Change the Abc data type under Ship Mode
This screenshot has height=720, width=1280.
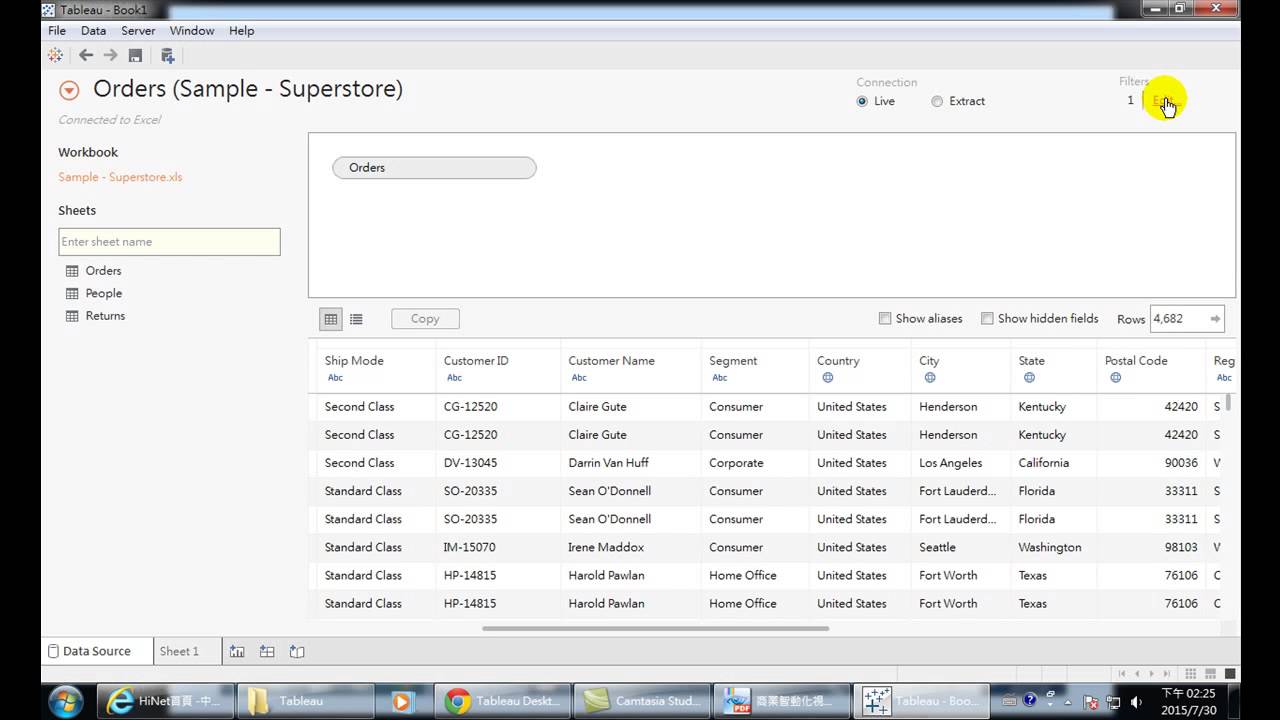pyautogui.click(x=335, y=378)
